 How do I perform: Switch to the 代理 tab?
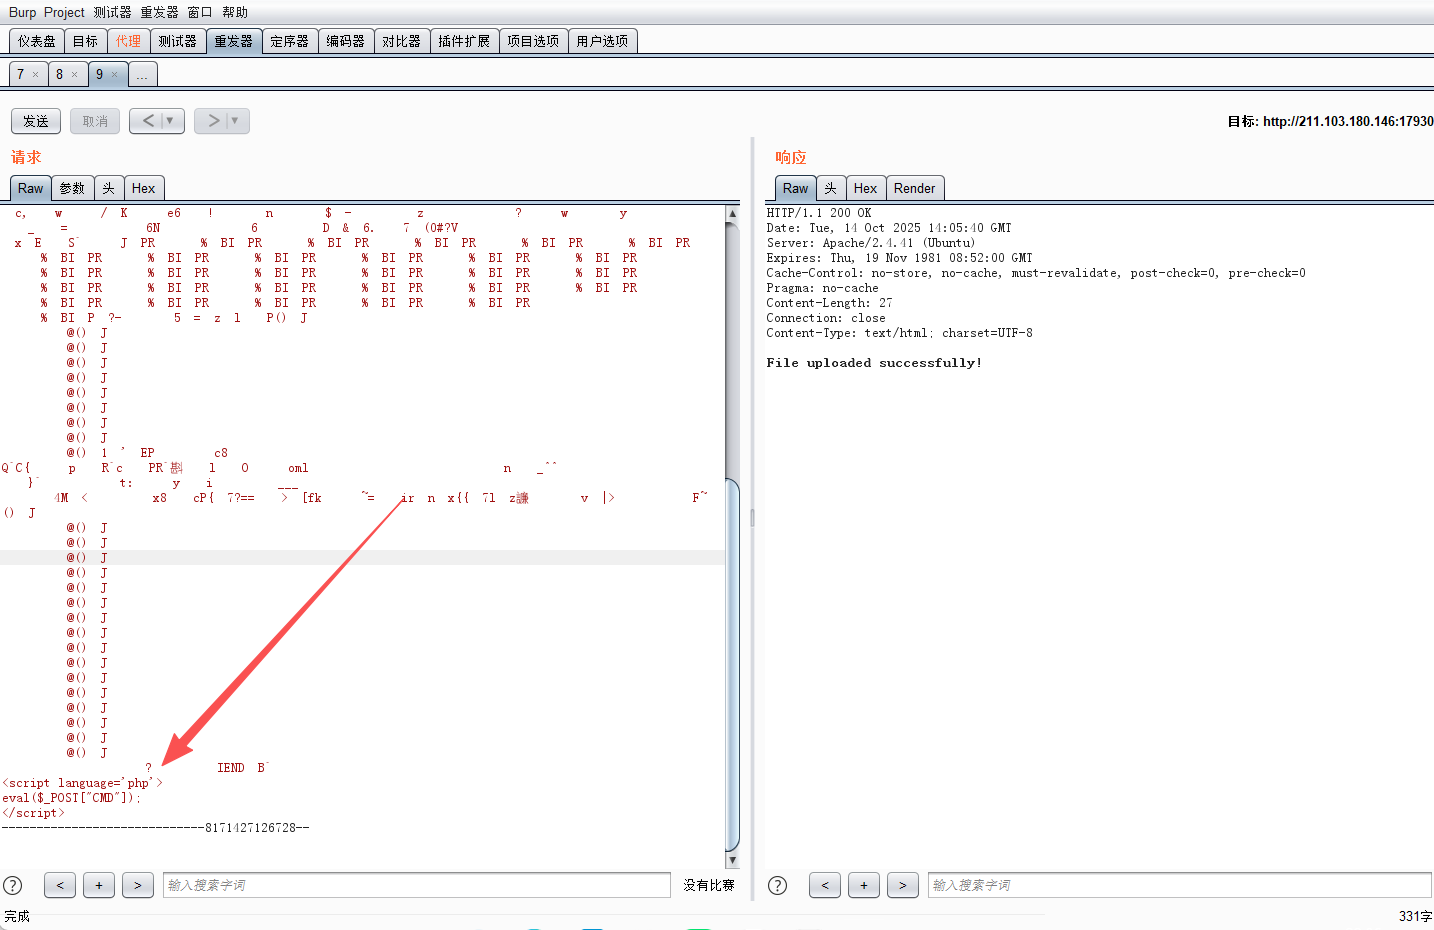pos(128,41)
